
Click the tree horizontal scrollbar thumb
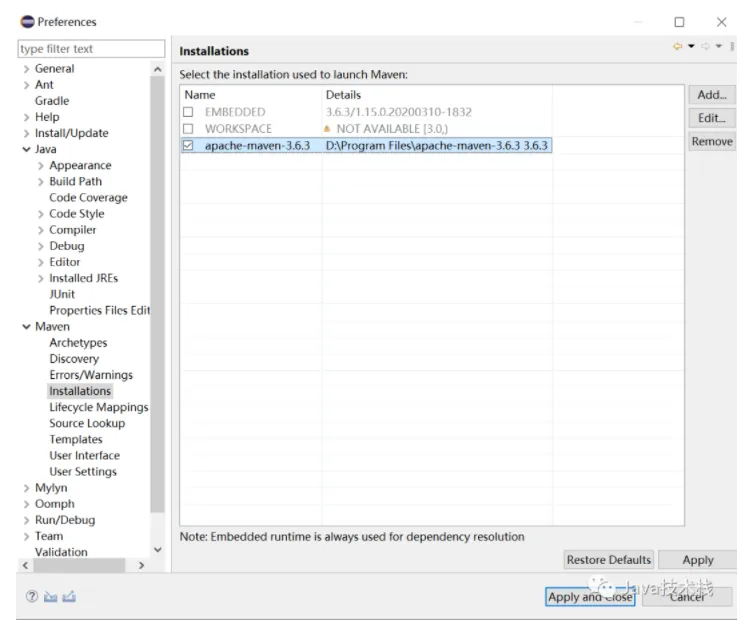(x=79, y=565)
